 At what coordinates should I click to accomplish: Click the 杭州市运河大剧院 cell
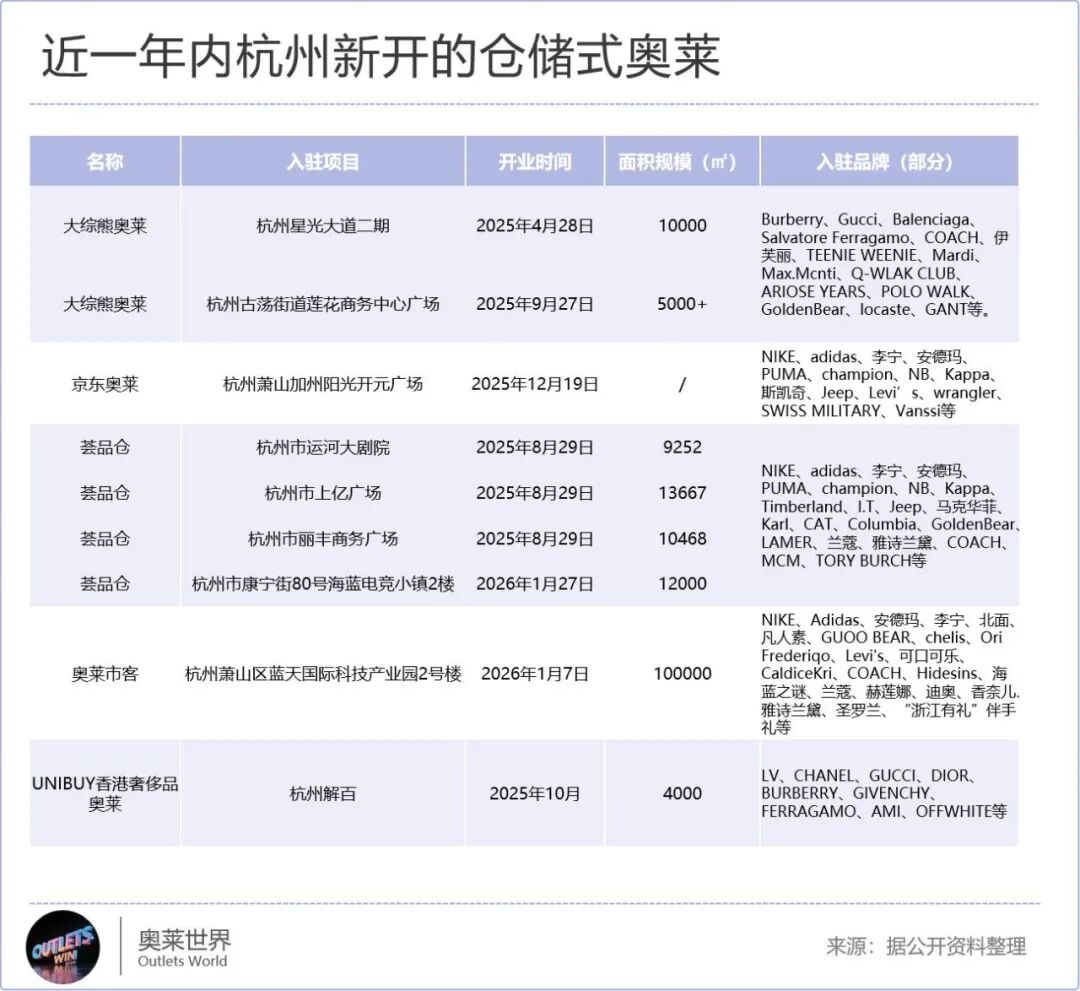click(x=323, y=447)
